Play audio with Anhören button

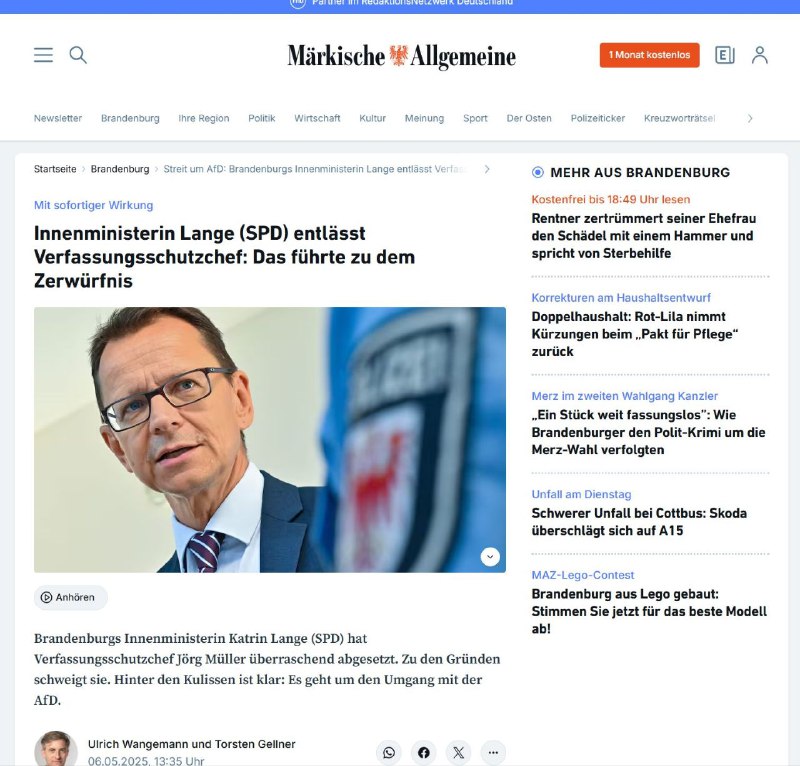[70, 597]
